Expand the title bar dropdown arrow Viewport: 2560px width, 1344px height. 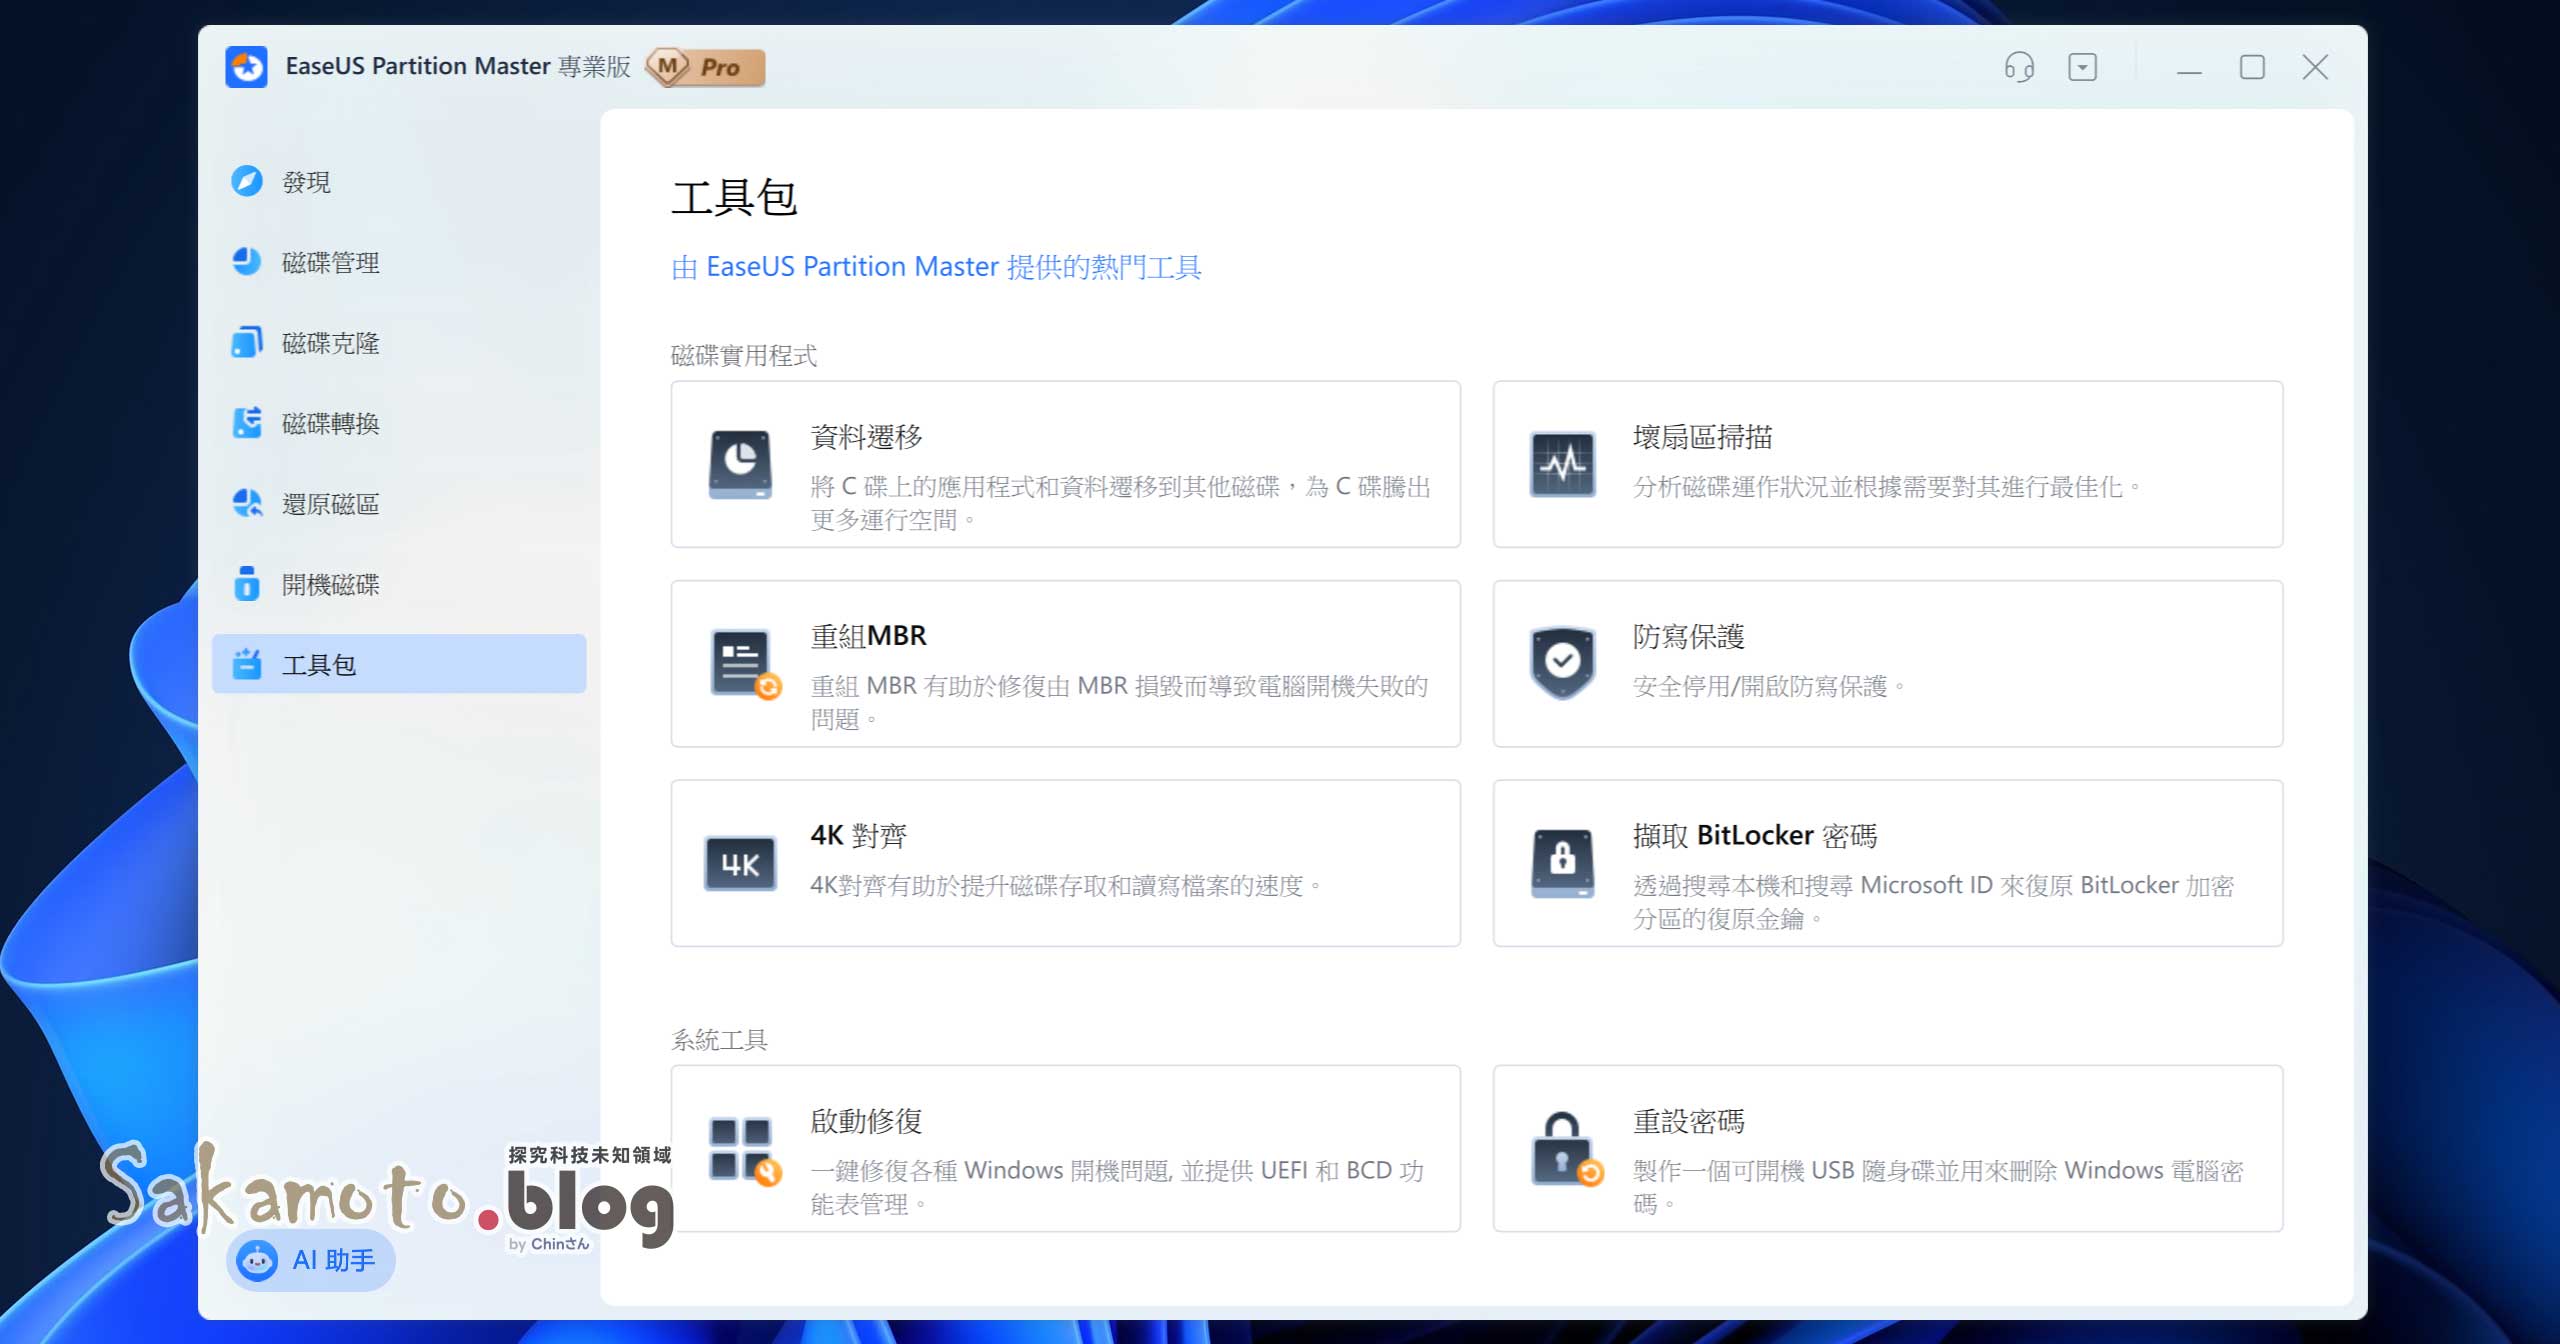pyautogui.click(x=2083, y=67)
